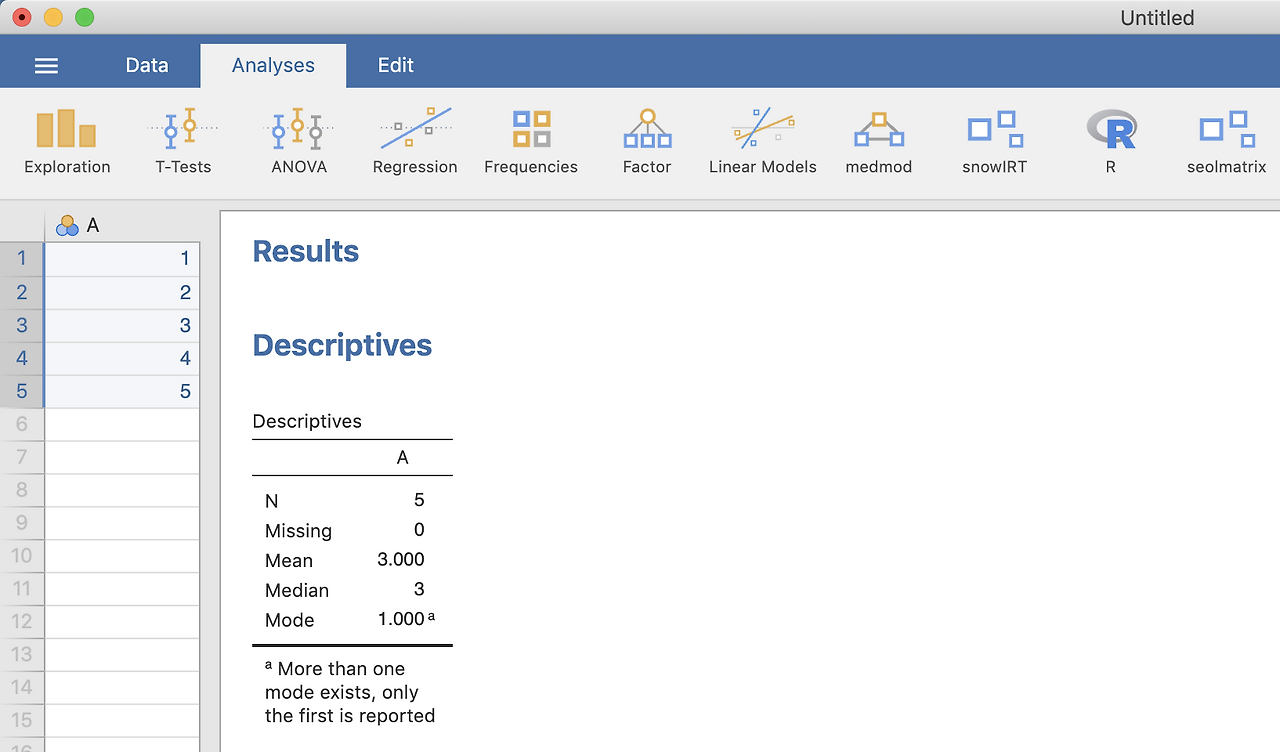The width and height of the screenshot is (1280, 752).
Task: Open the T-Tests analysis menu
Action: coord(183,141)
